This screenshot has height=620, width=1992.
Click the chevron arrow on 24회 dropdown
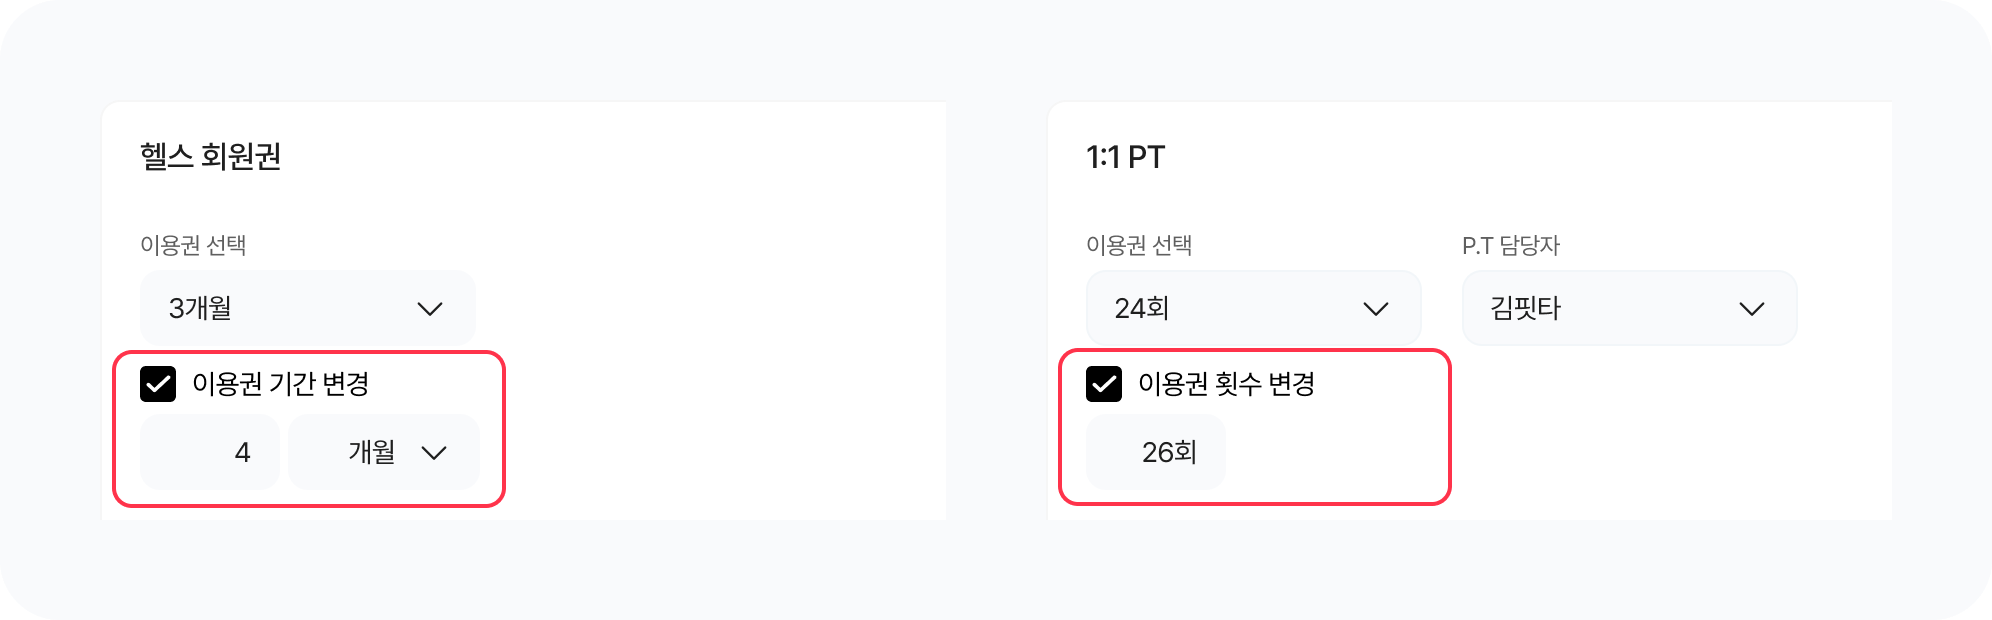(1376, 309)
